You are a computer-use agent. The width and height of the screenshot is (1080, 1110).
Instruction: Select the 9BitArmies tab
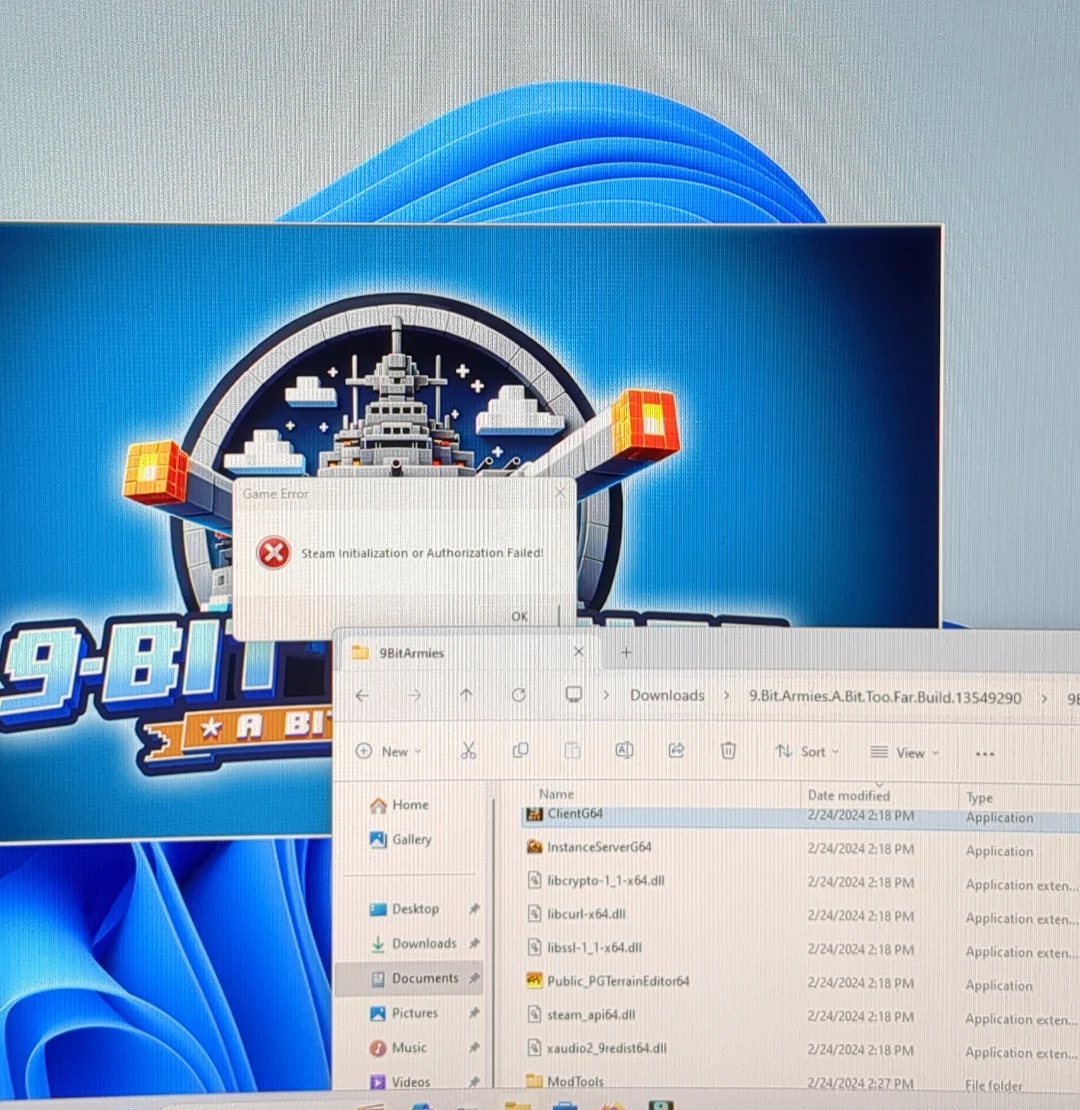(x=411, y=653)
